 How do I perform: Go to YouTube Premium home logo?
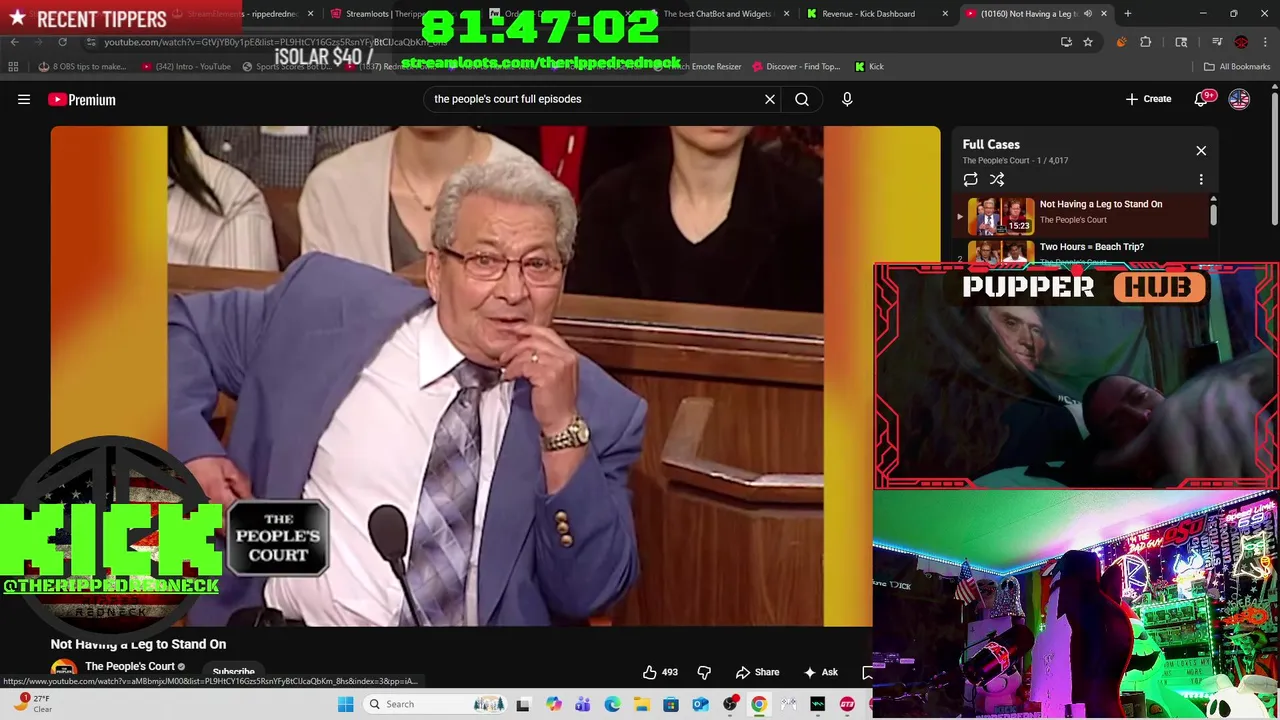(81, 99)
